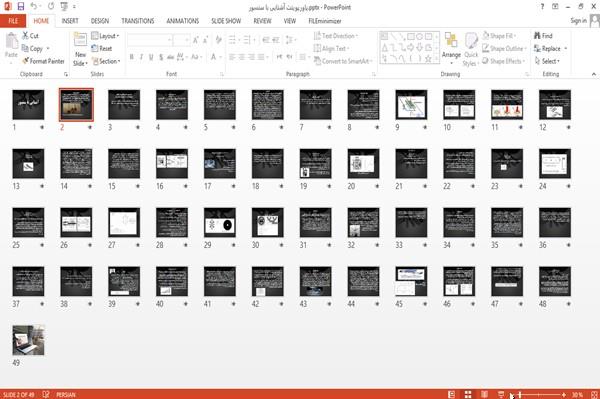Viewport: 600px width, 399px height.
Task: Click the Cut command
Action: [x=30, y=36]
